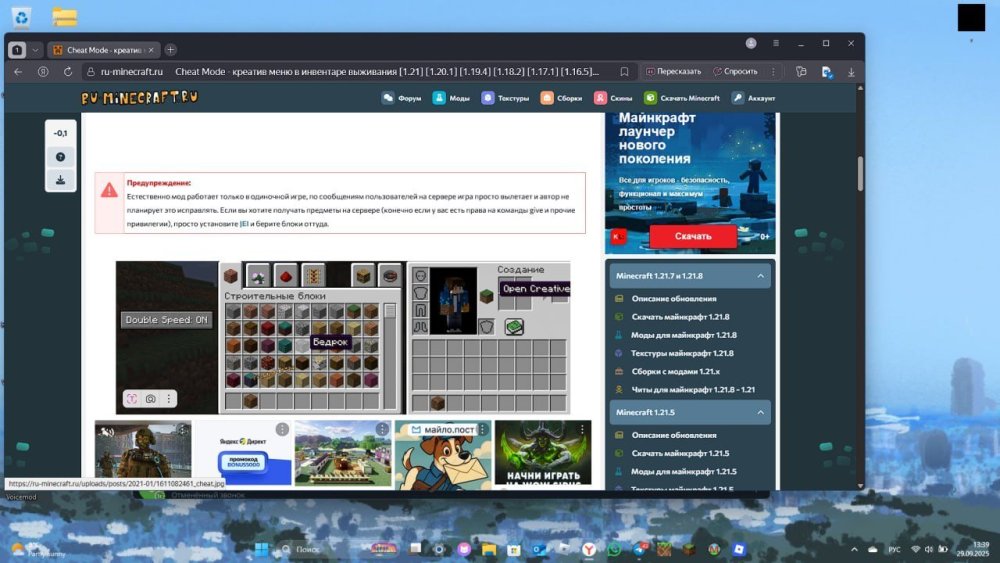1000x563 pixels.
Task: Open the folder icon on the desktop
Action: (x=64, y=17)
